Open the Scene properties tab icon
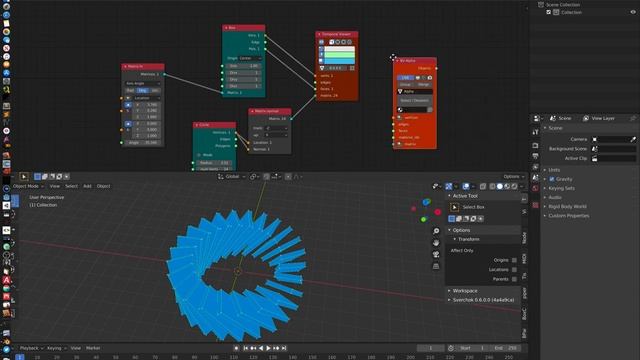The width and height of the screenshot is (640, 360). click(536, 178)
